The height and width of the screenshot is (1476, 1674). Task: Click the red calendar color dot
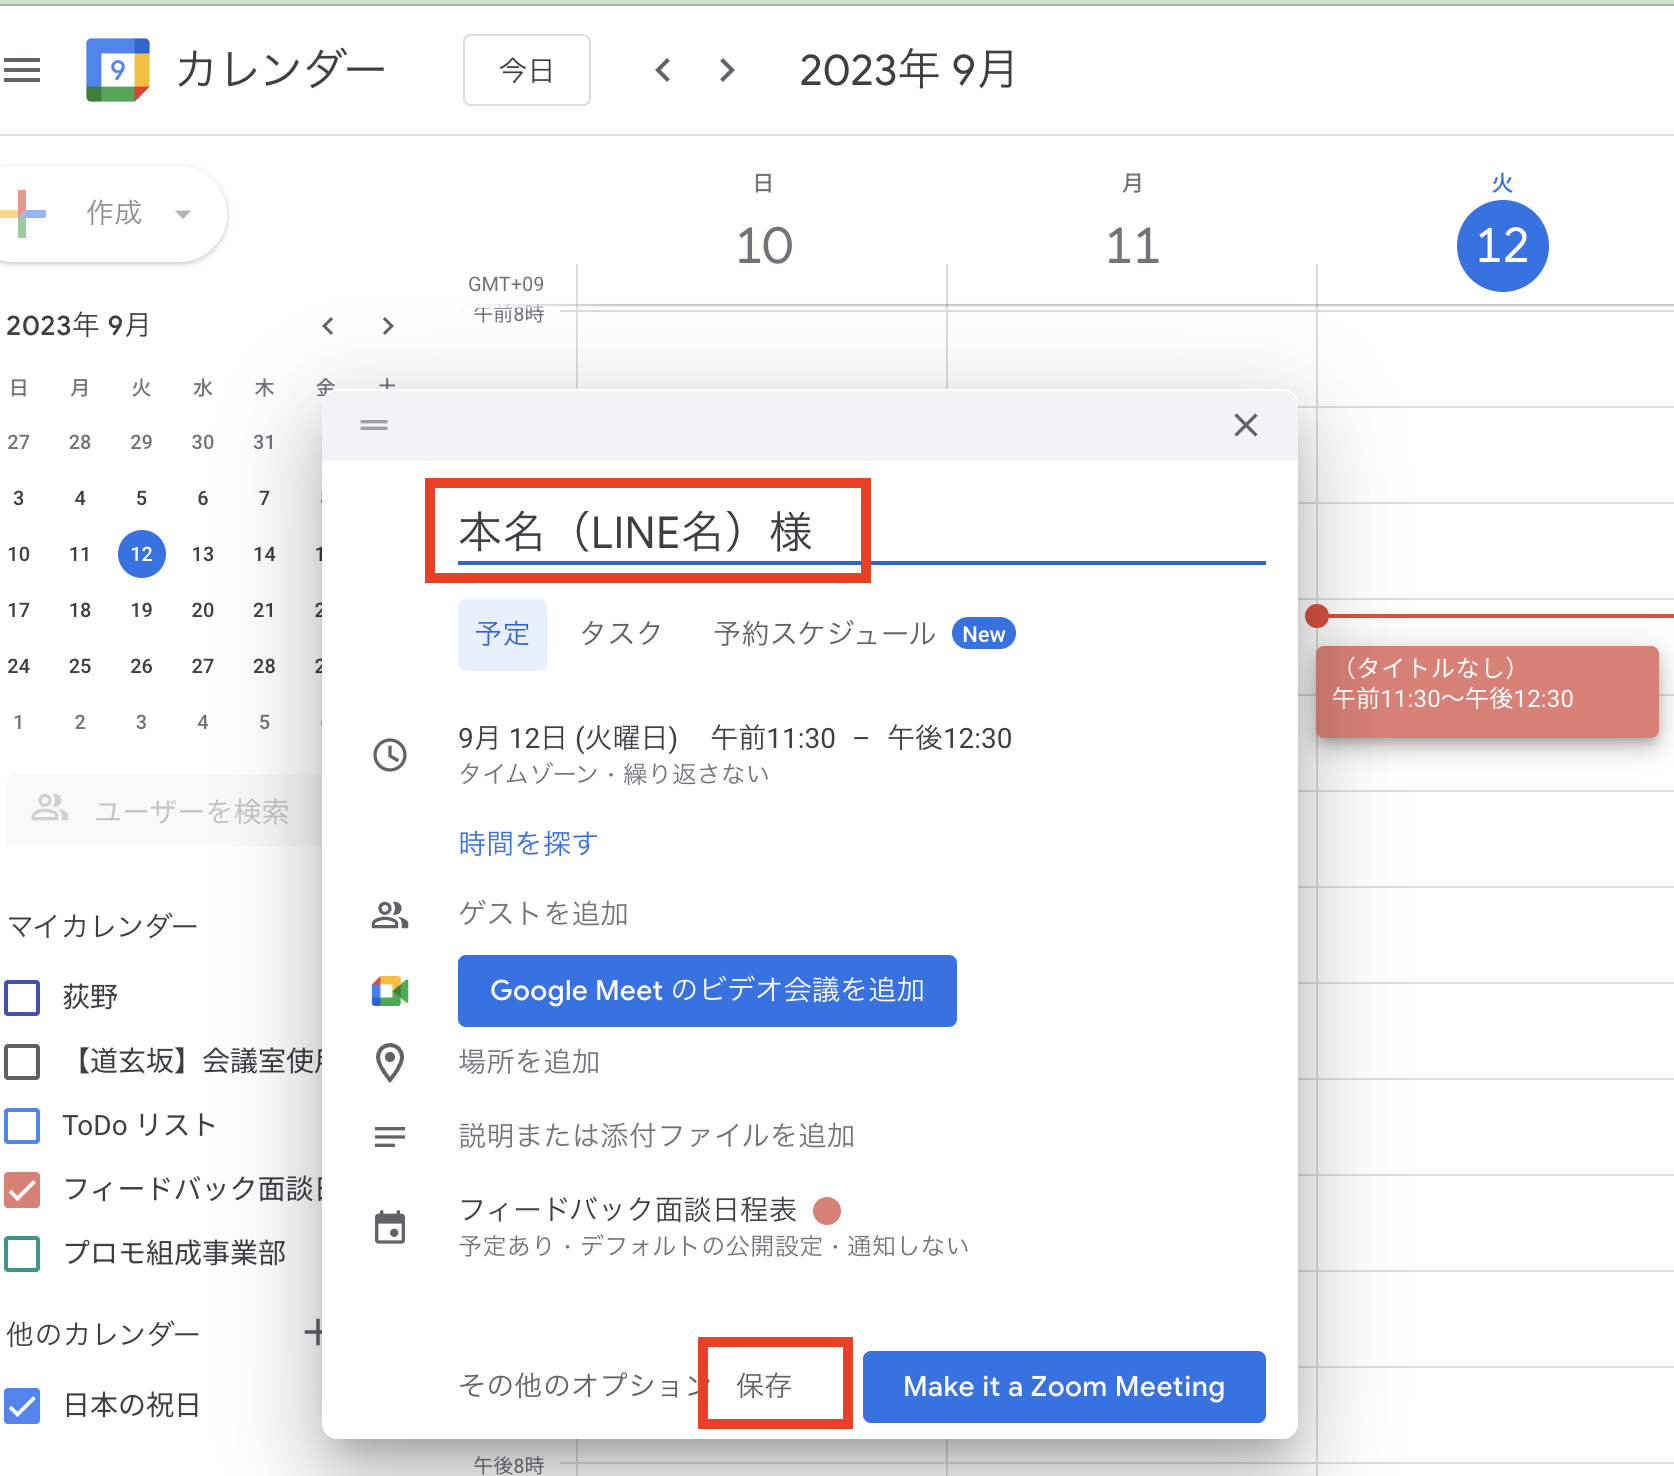(x=827, y=1211)
